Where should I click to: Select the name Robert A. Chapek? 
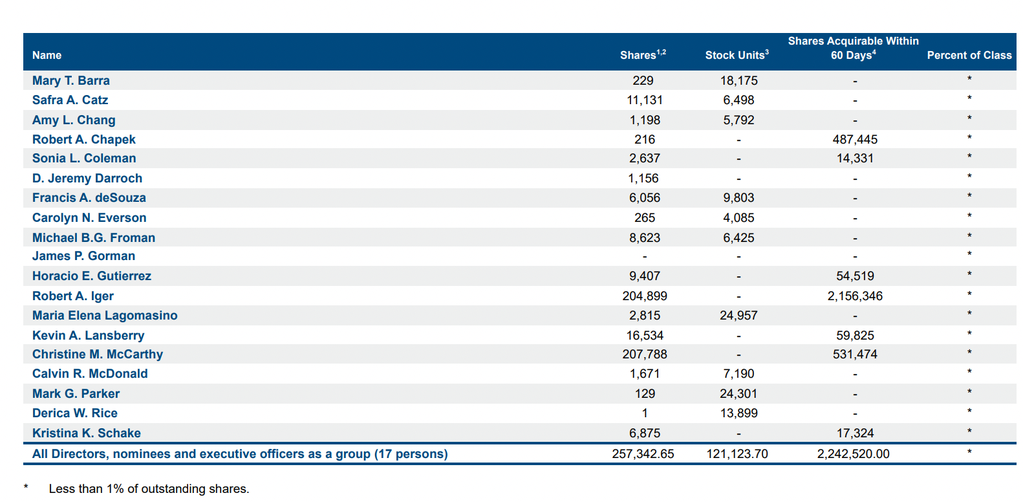84,140
